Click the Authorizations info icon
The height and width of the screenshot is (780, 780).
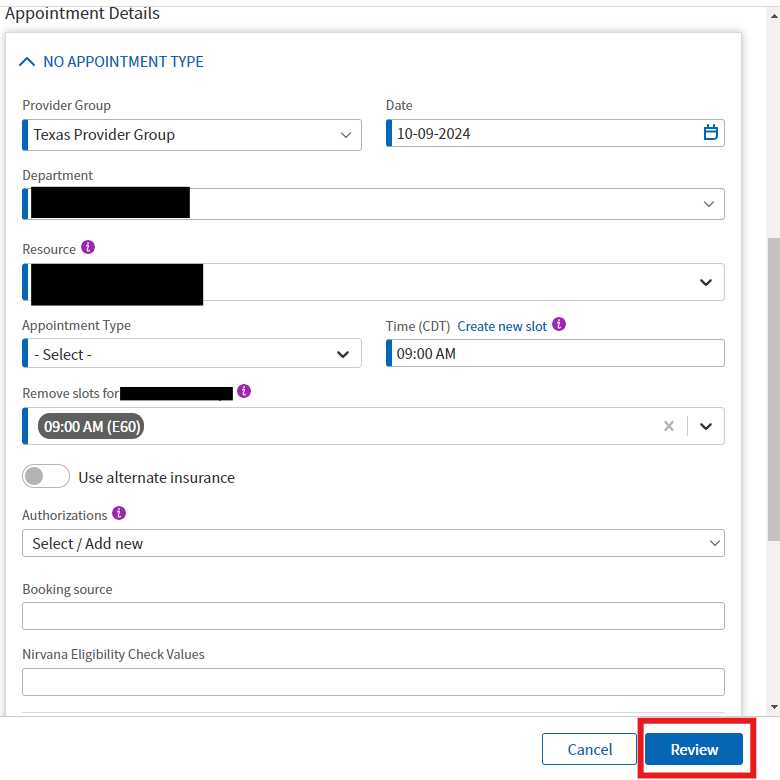coord(119,513)
